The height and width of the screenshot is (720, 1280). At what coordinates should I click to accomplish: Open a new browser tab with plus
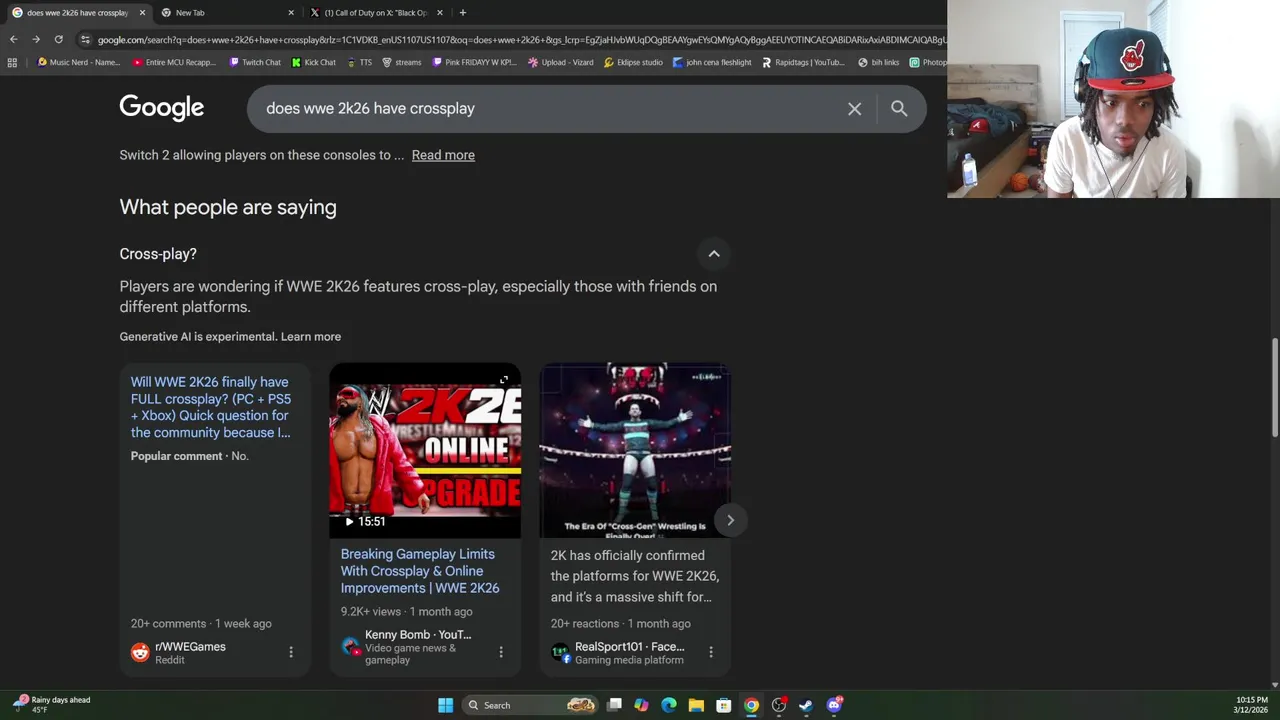tap(462, 12)
